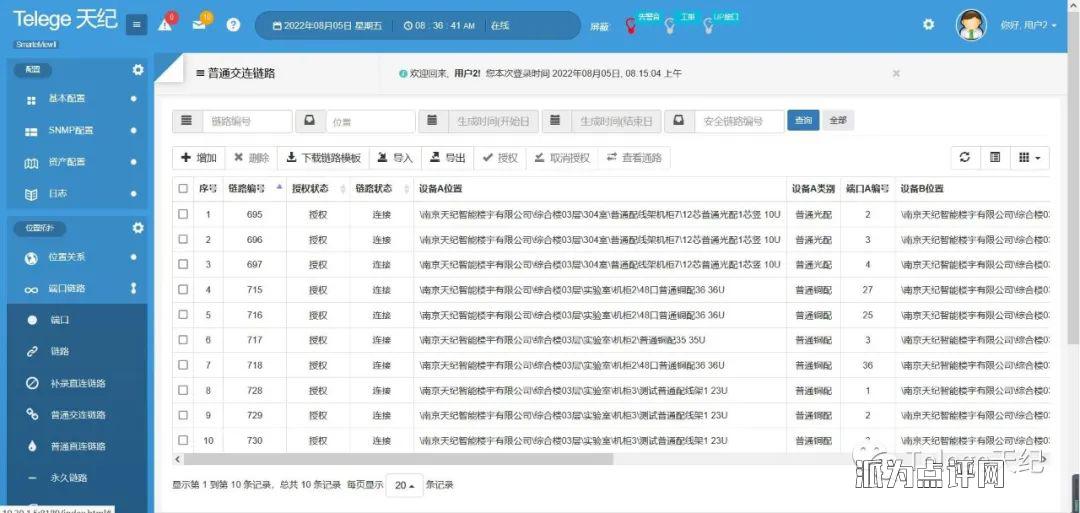Sort by 授权状态 column header
Screen dimensions: 1080x513
click(x=318, y=189)
